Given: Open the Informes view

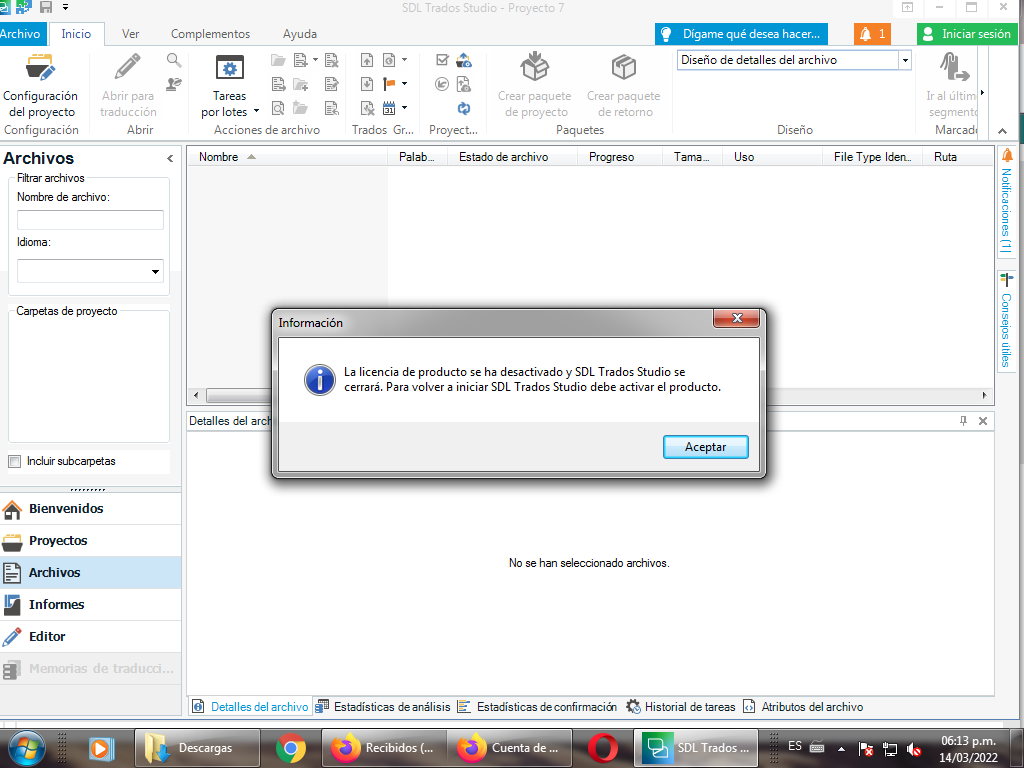Looking at the screenshot, I should click(x=91, y=605).
